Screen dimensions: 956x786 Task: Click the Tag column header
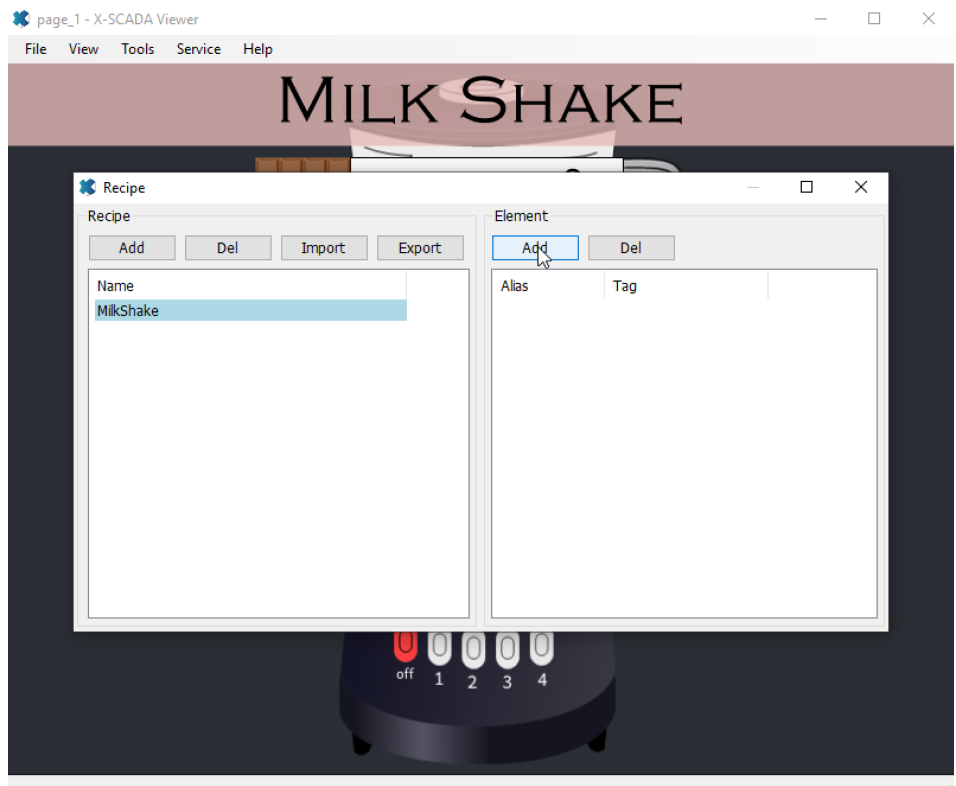tap(687, 286)
